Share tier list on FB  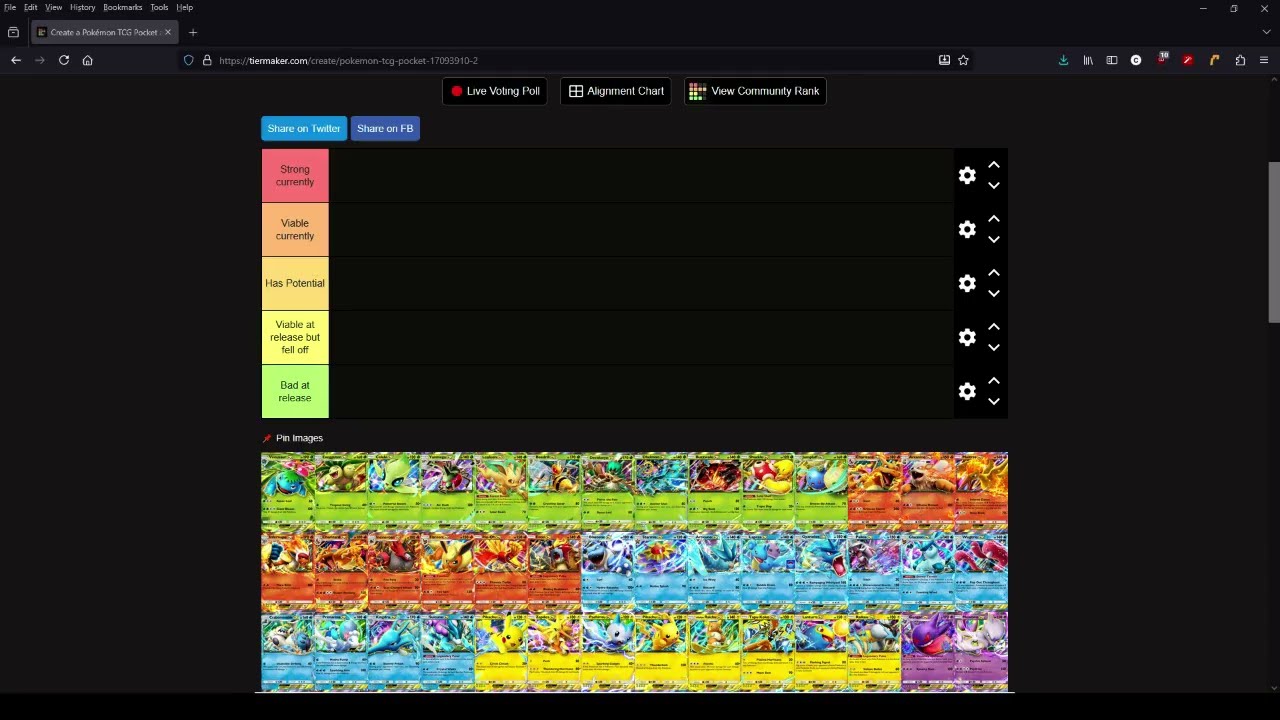click(x=385, y=128)
